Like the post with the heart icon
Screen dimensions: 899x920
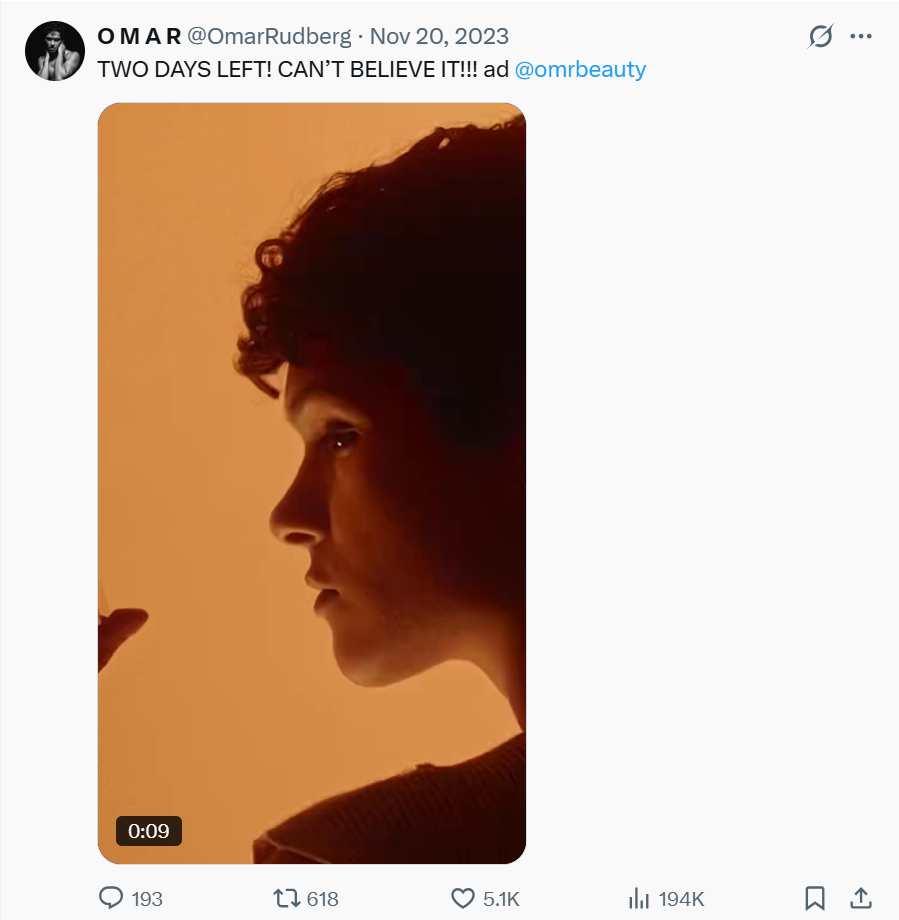[x=462, y=898]
